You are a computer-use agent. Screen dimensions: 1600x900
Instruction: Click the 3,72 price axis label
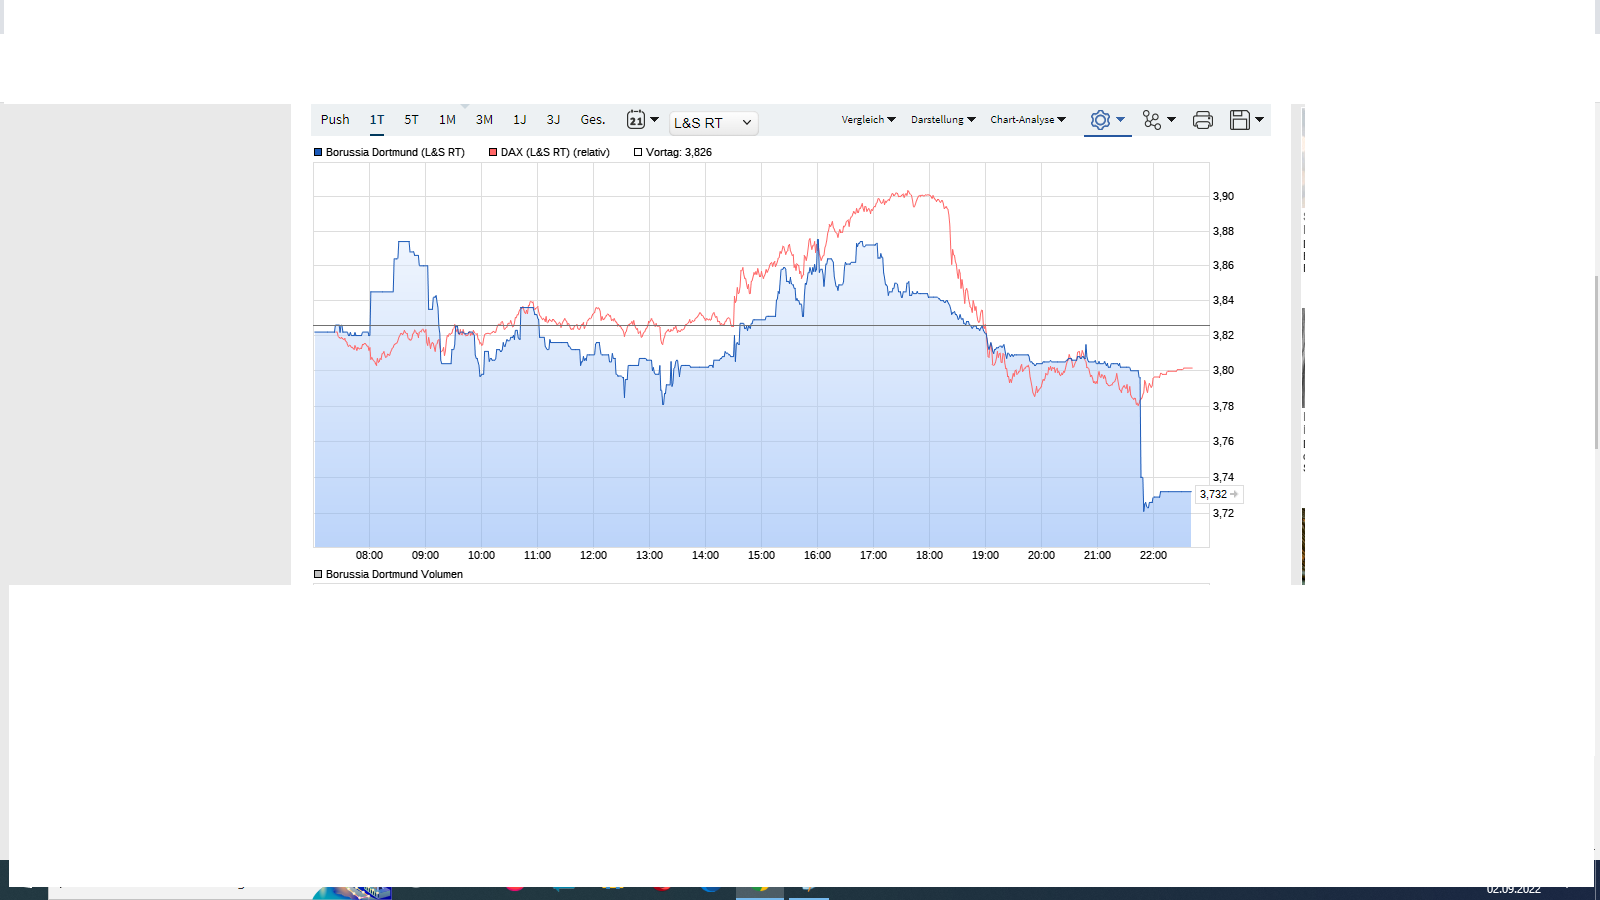click(x=1223, y=514)
